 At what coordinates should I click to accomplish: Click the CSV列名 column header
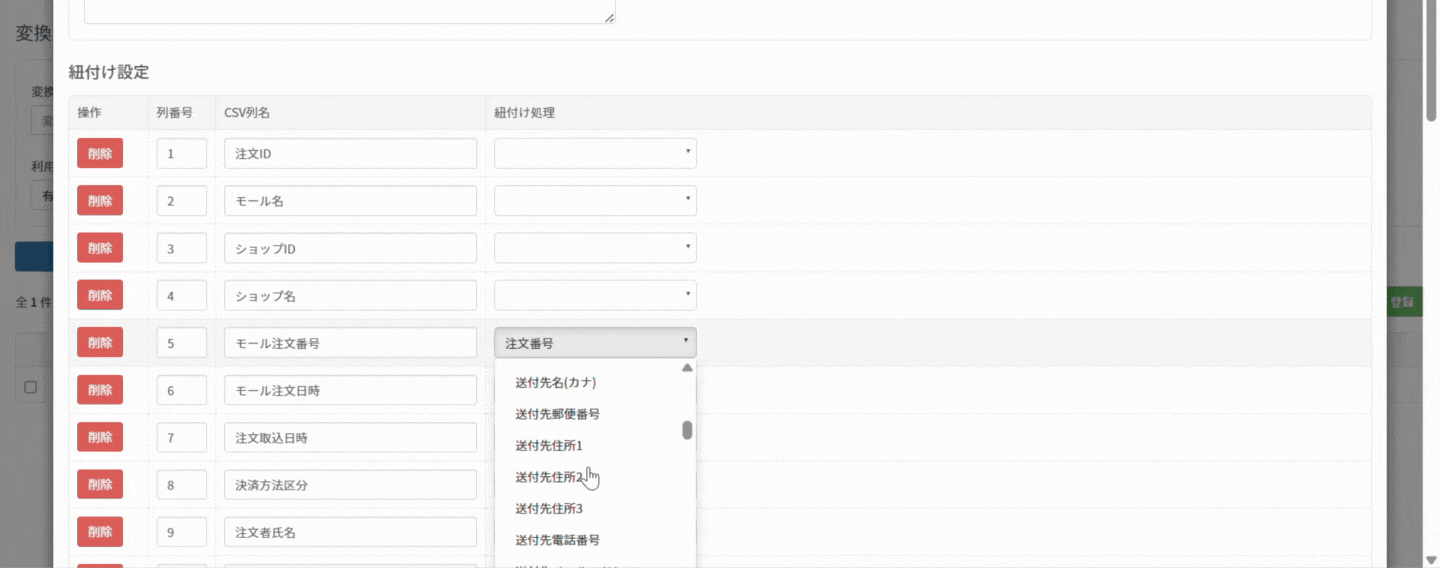tap(247, 113)
